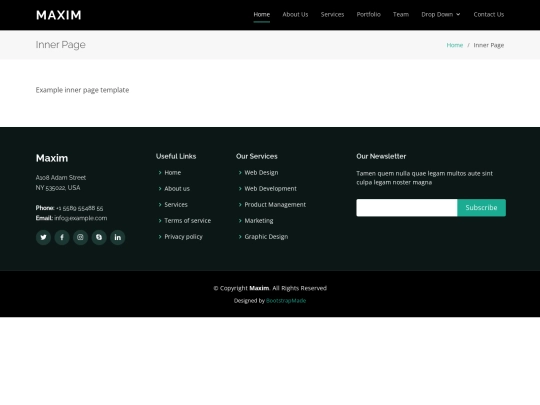Click the phone number +1 5589 55488 55
540x405 pixels.
click(80, 208)
